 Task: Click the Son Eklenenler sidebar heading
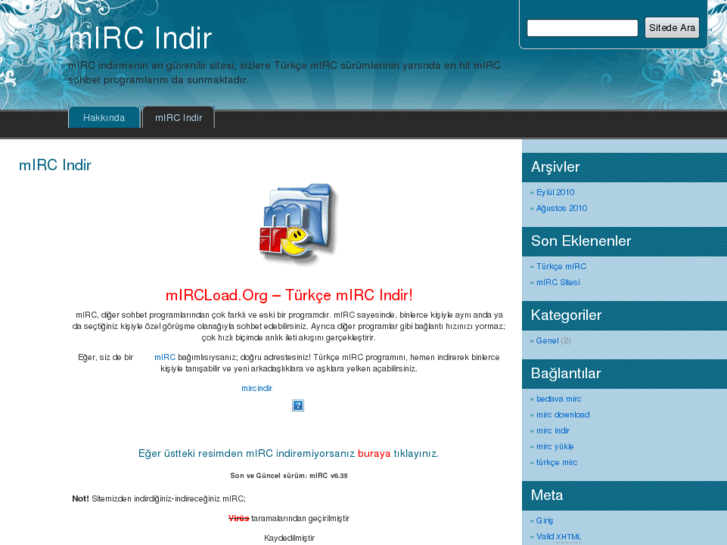coord(580,241)
